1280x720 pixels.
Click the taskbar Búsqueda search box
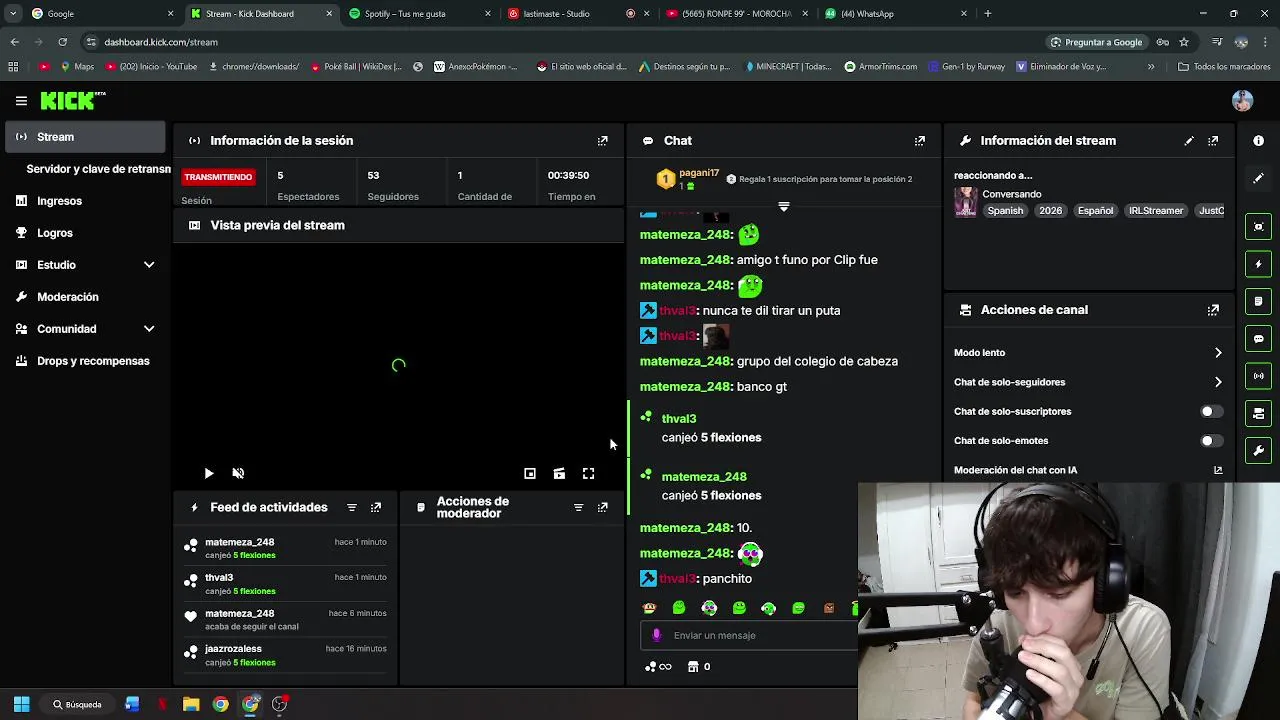pyautogui.click(x=77, y=704)
